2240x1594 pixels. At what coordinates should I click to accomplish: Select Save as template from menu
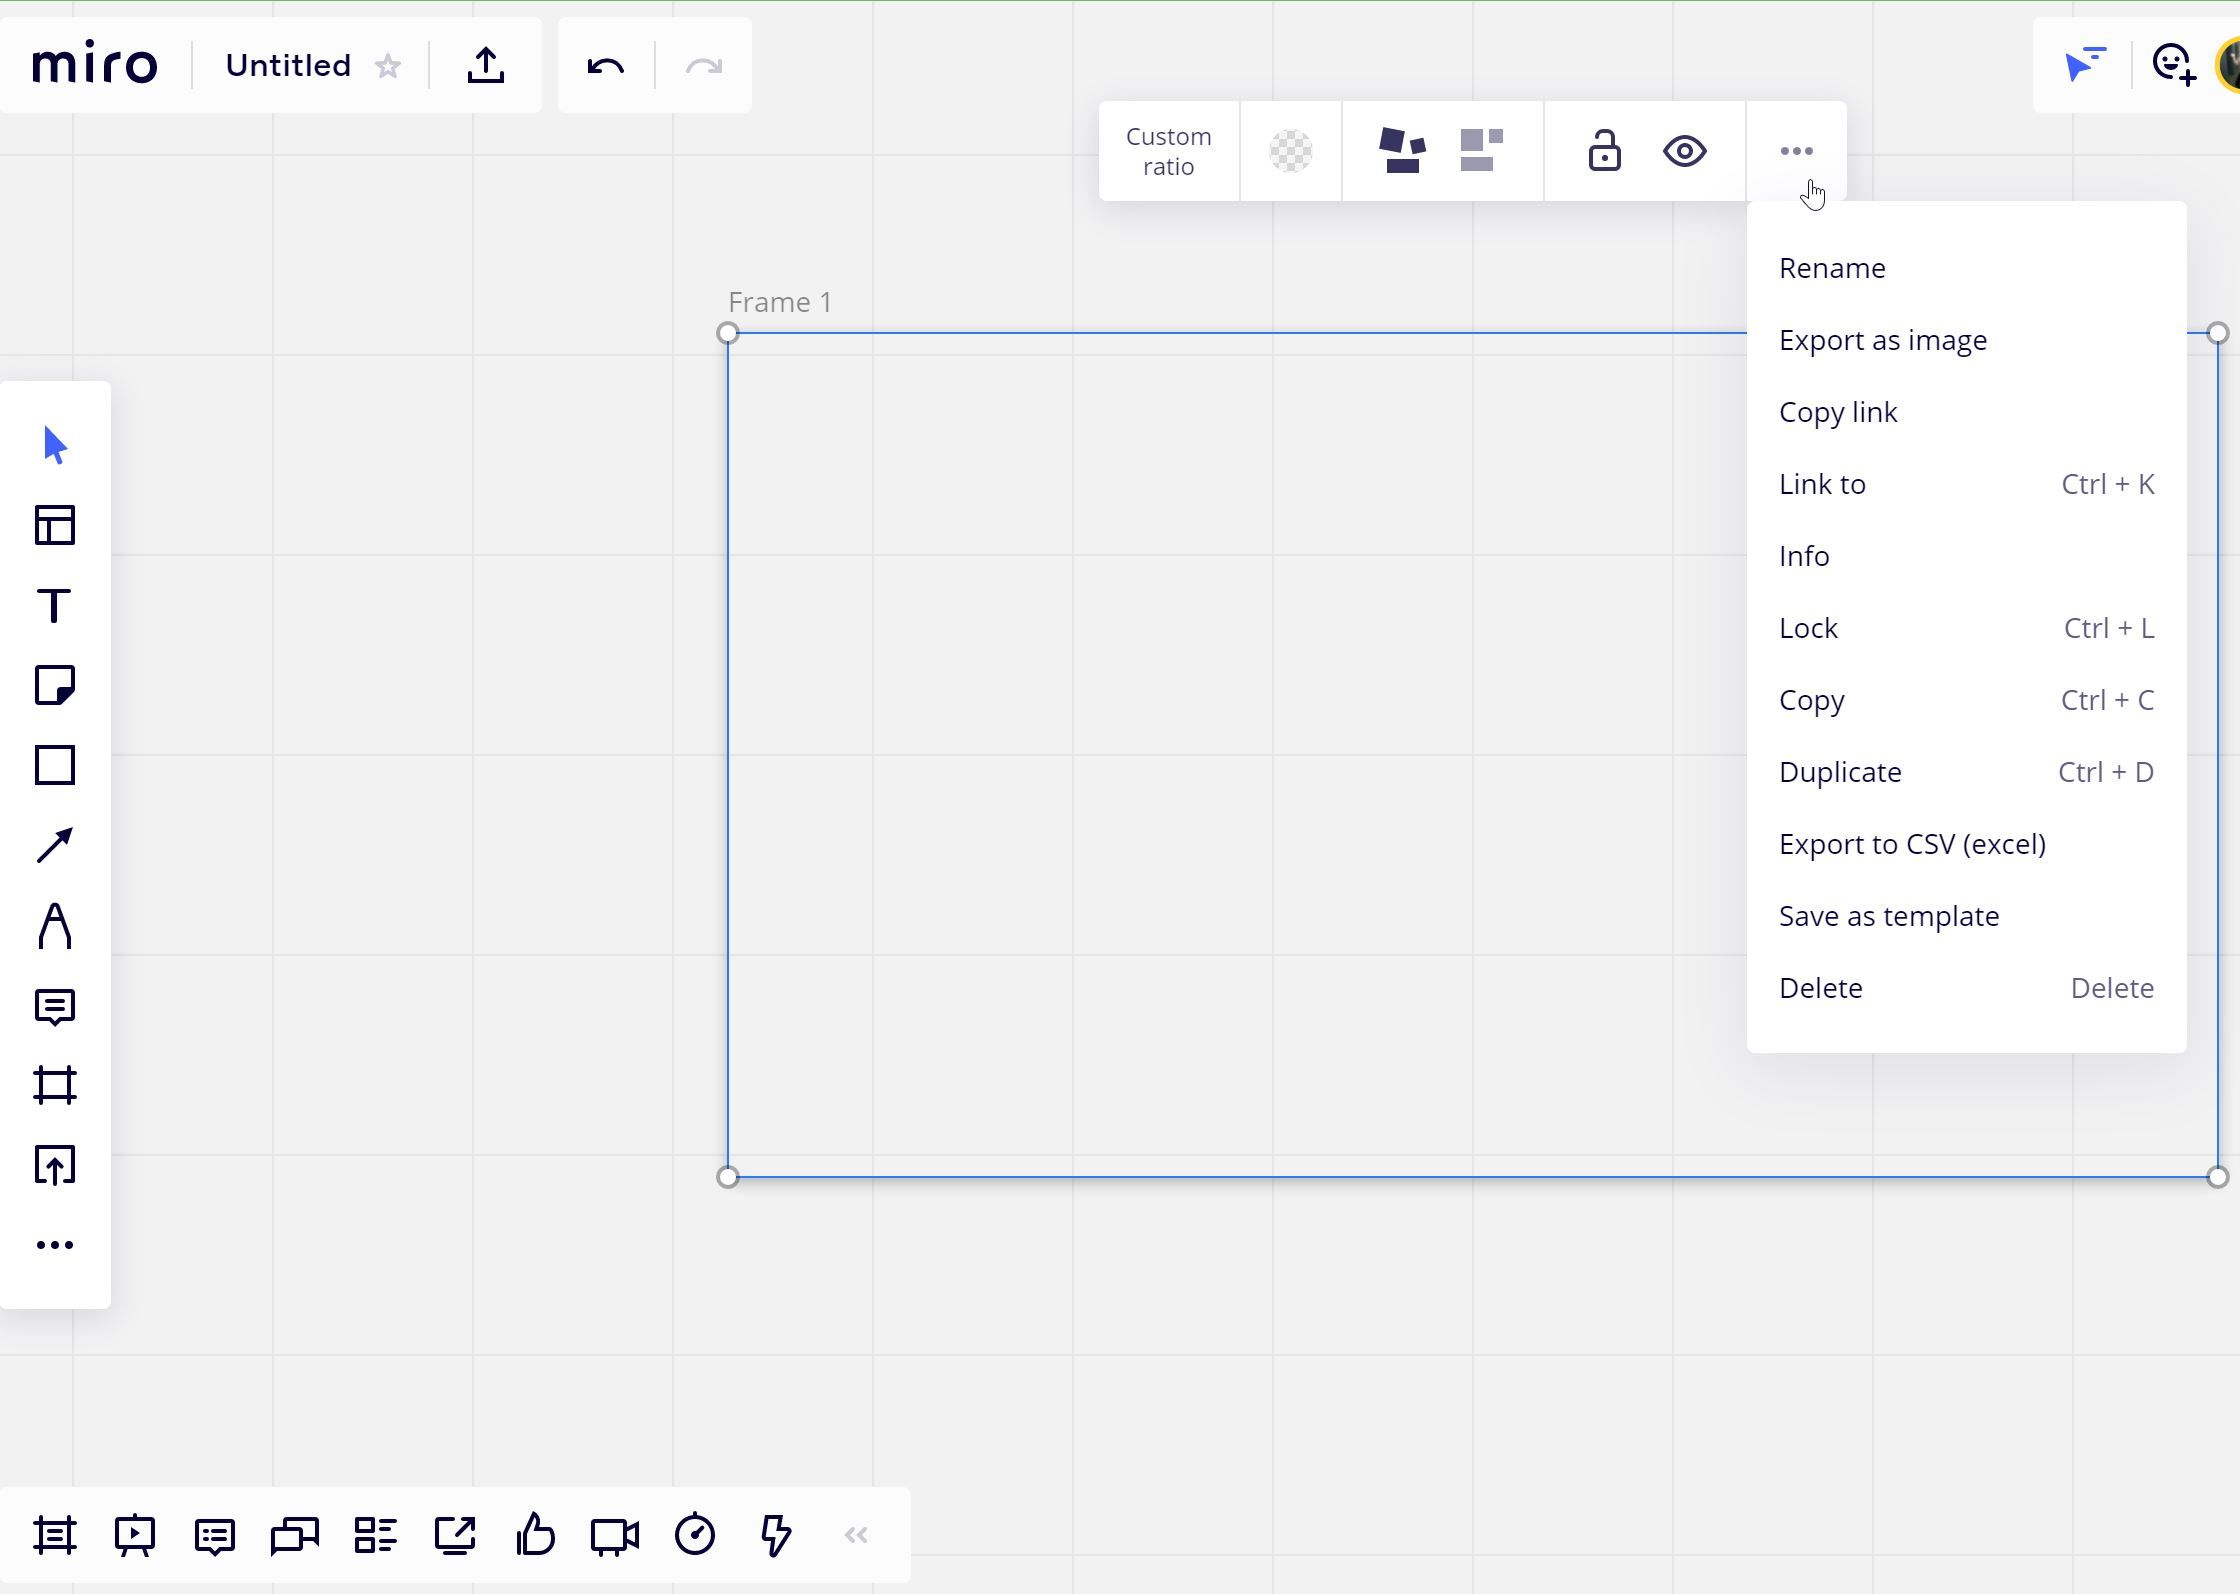click(1888, 916)
